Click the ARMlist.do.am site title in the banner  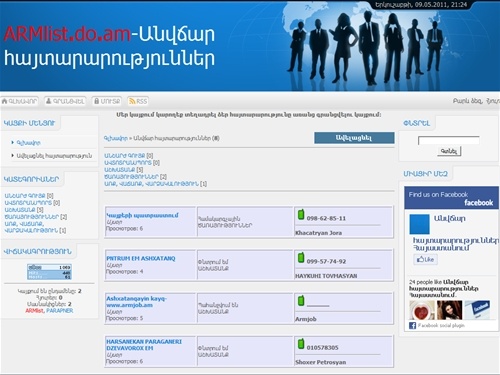(67, 34)
